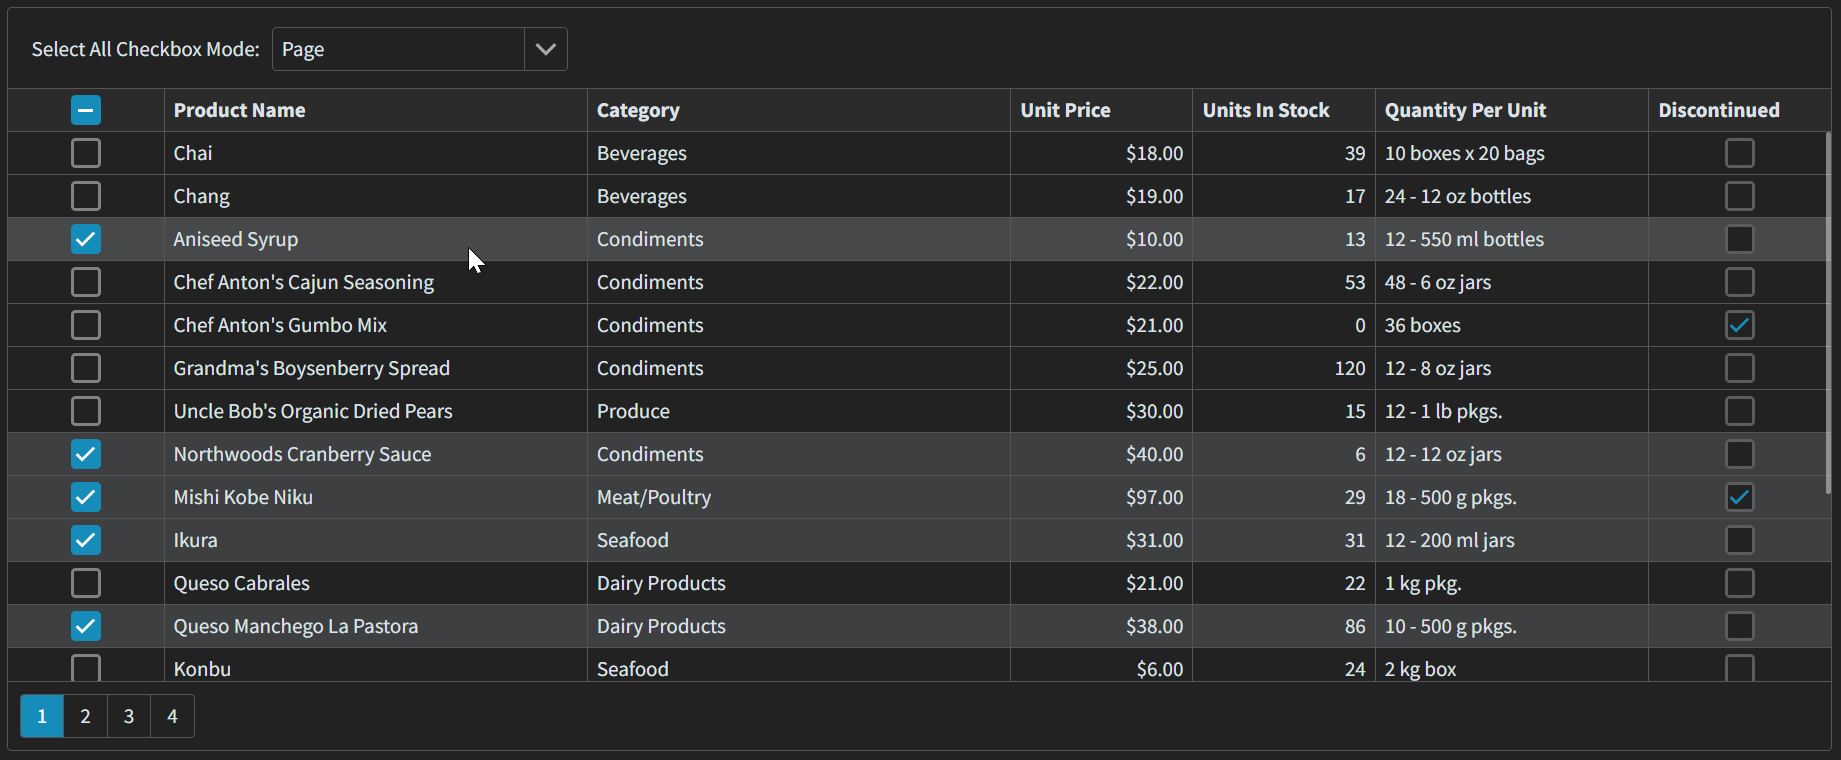
Task: Check the Queso Cabrales row checkbox
Action: 86,583
